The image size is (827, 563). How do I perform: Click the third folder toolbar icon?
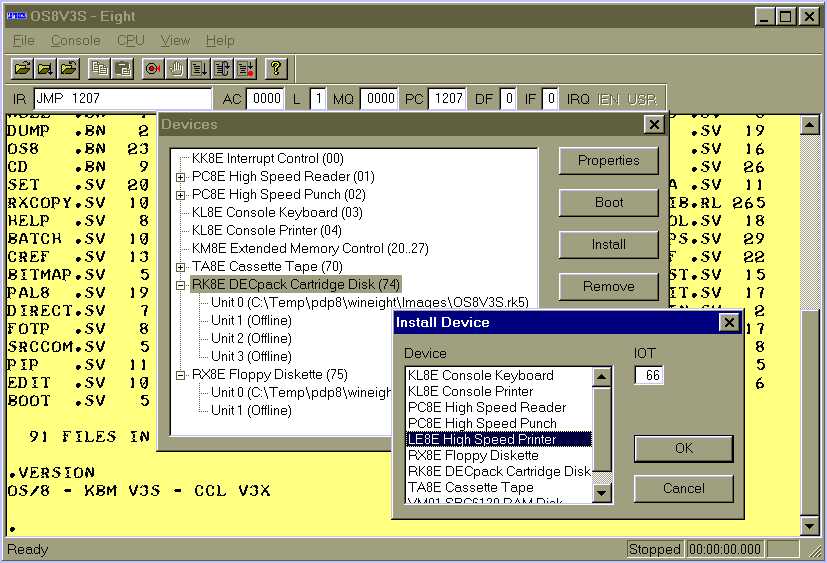click(69, 69)
